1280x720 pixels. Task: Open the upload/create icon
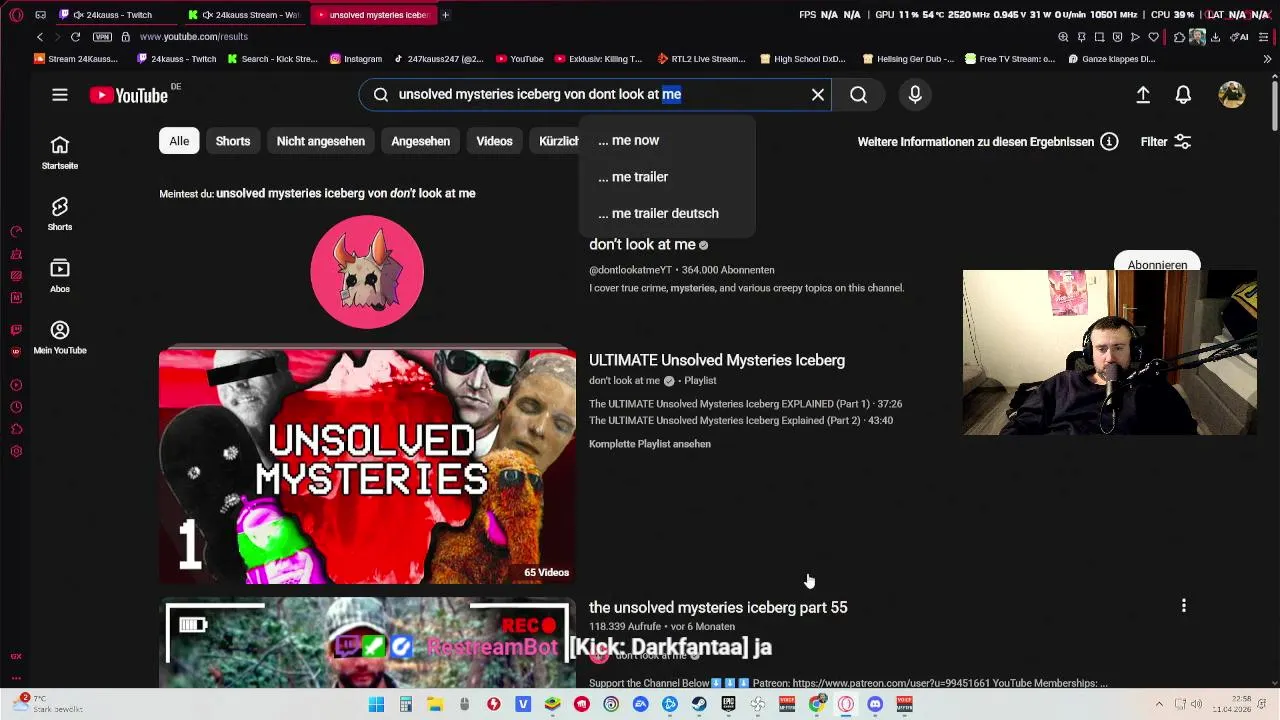tap(1143, 95)
